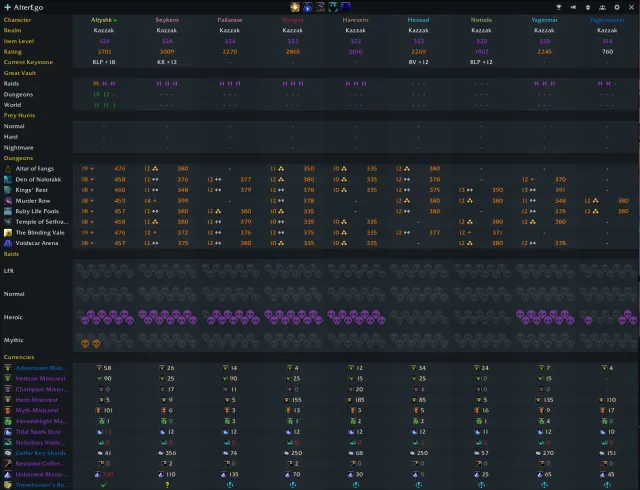
Task: Open the settings gear icon menu
Action: coord(617,7)
